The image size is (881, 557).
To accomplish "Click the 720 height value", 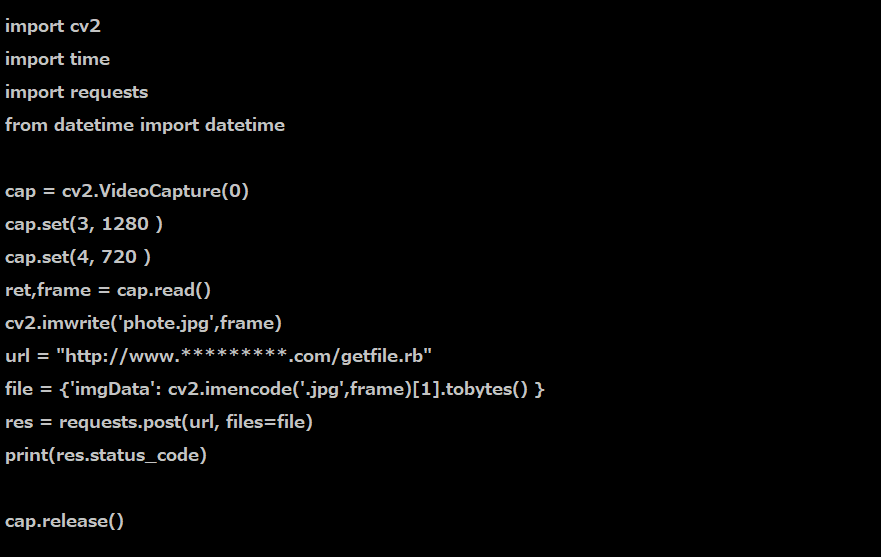I will tap(121, 257).
